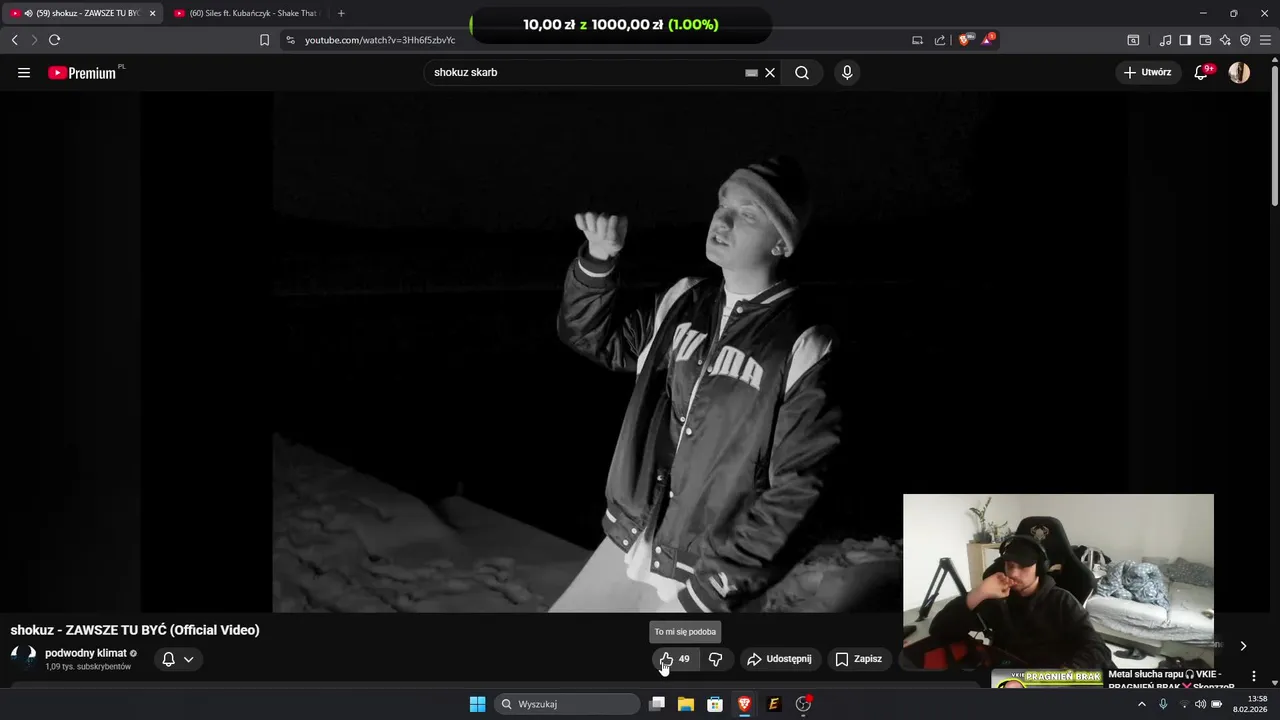This screenshot has height=720, width=1280.
Task: Open the podwodny klimat channel link
Action: pos(86,653)
